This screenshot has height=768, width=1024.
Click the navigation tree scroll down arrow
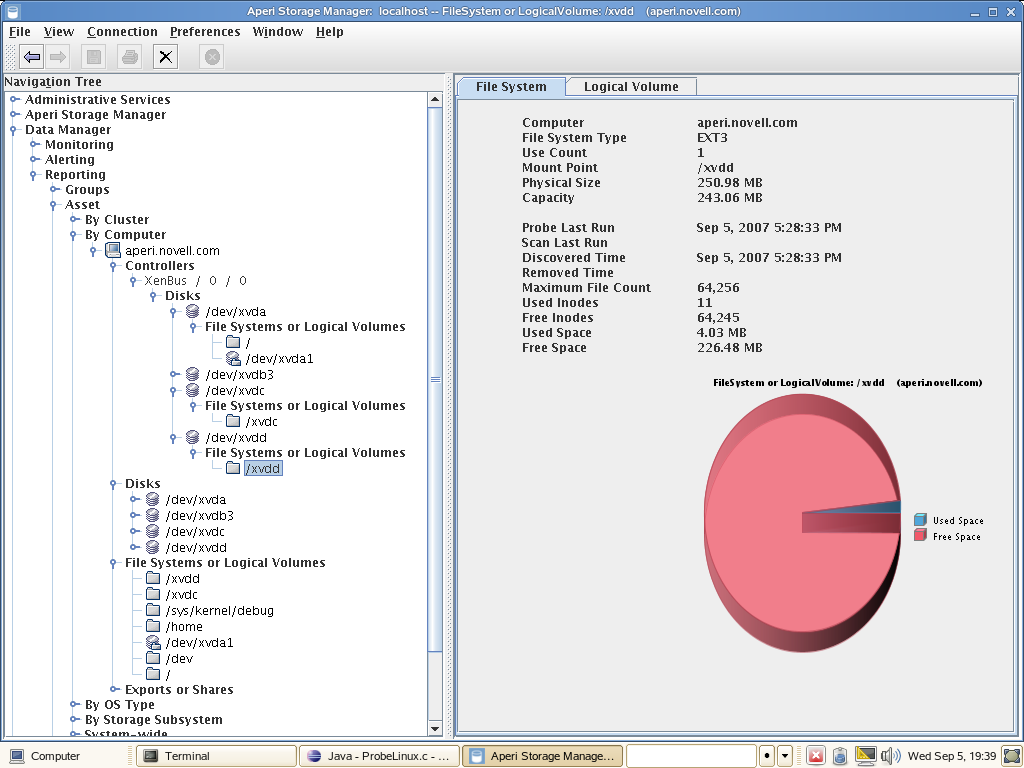pyautogui.click(x=435, y=728)
